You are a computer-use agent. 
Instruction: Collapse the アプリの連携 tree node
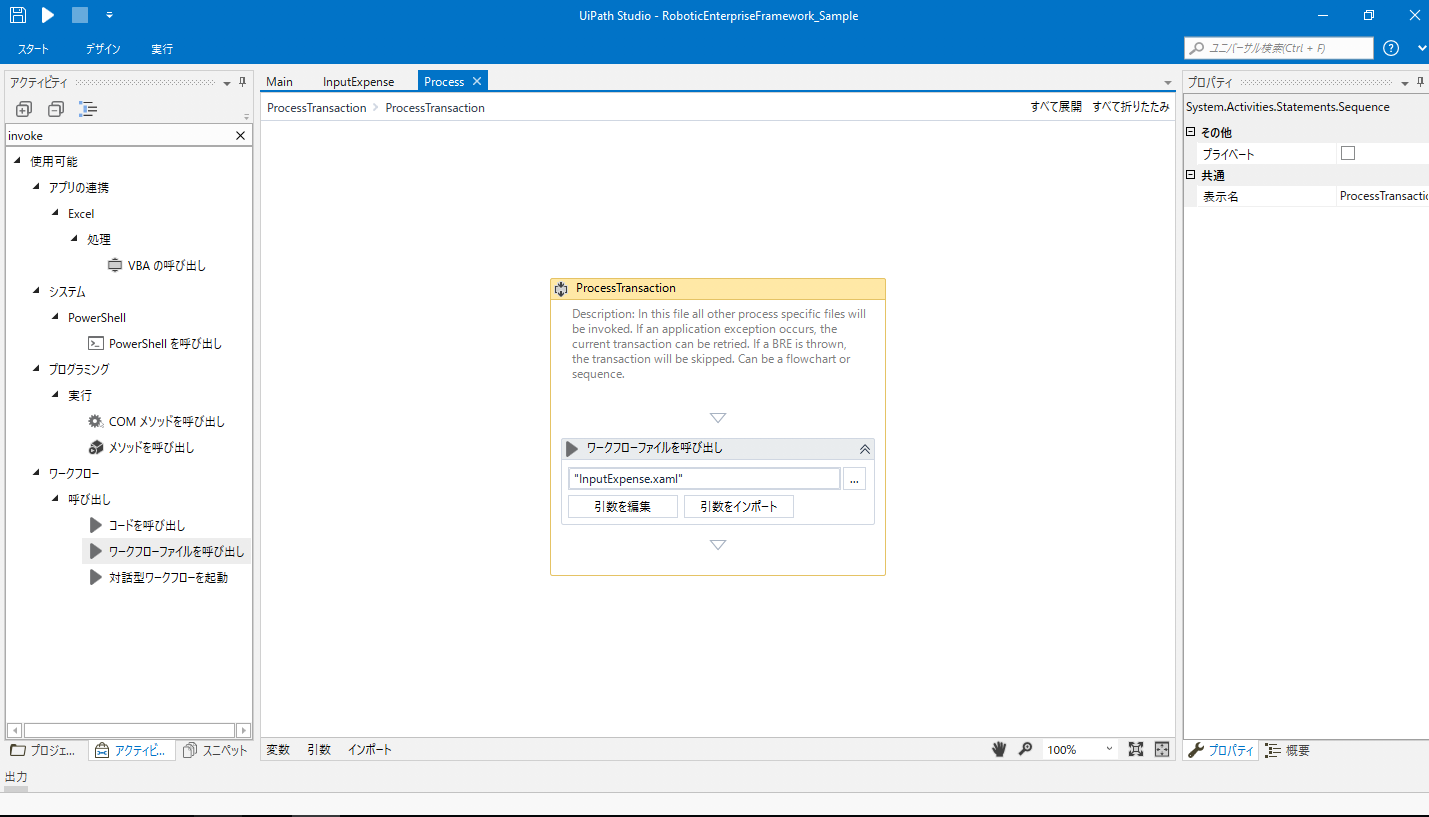click(x=37, y=187)
